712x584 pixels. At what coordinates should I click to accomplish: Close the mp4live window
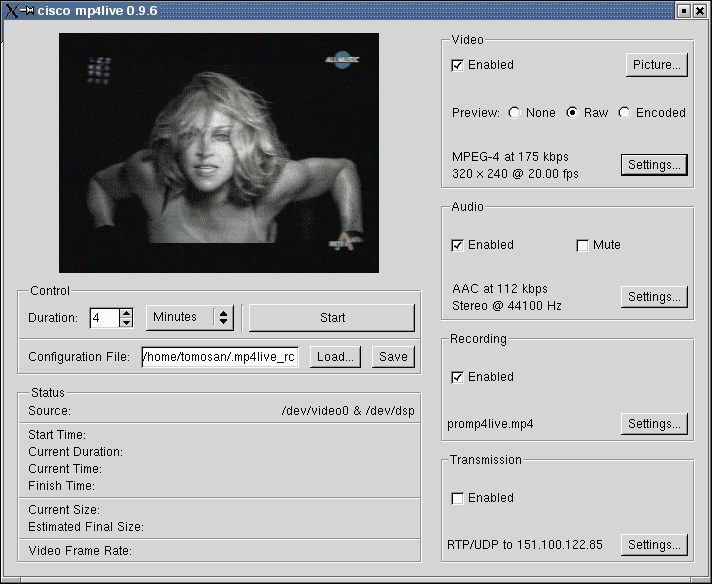(699, 9)
